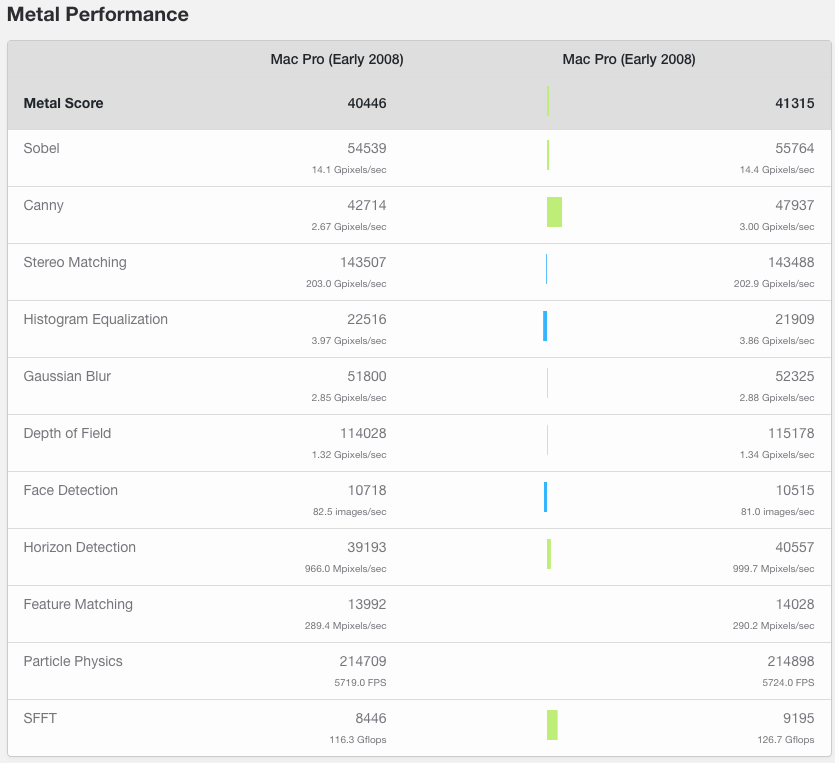
Task: Click the Gaussian Blur score 52325
Action: 795,376
